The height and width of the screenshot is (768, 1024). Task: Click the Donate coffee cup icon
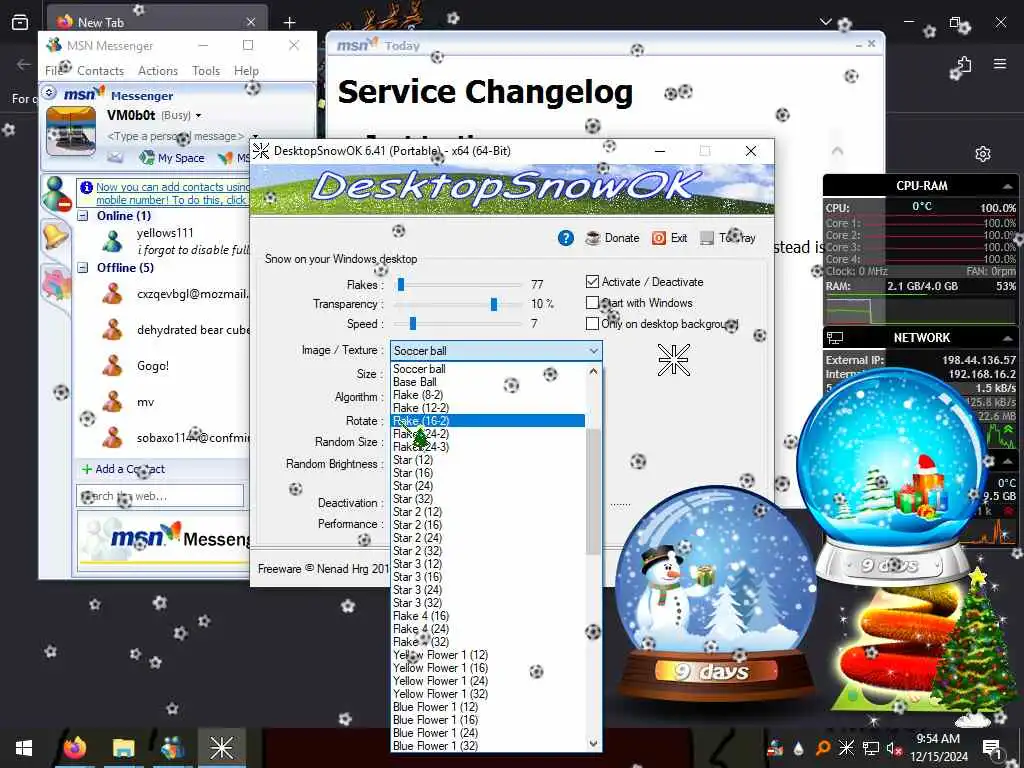pos(592,238)
